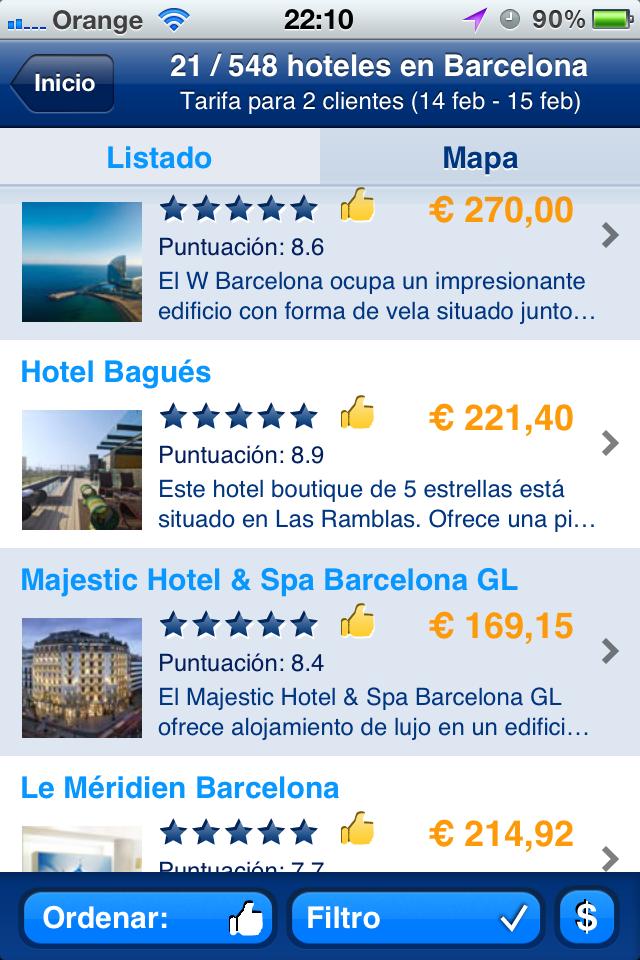
Task: Tap the location arrow in status bar
Action: [x=474, y=19]
